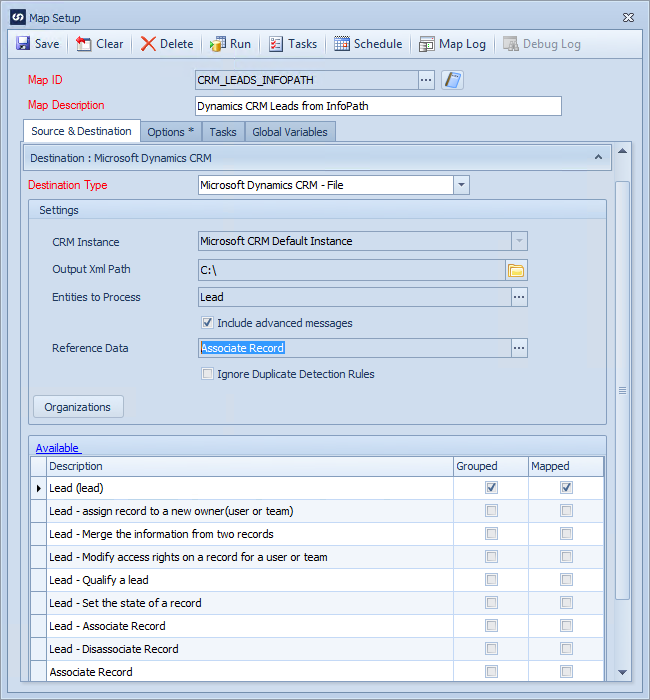Click scroll down arrow of main panel
Screen dimensions: 650x700
(x=622, y=672)
